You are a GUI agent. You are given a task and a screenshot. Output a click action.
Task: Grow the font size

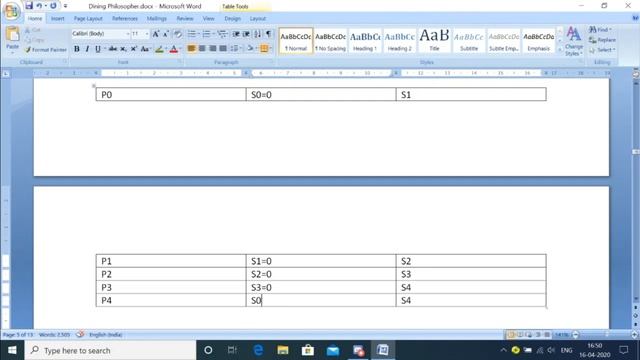point(156,34)
